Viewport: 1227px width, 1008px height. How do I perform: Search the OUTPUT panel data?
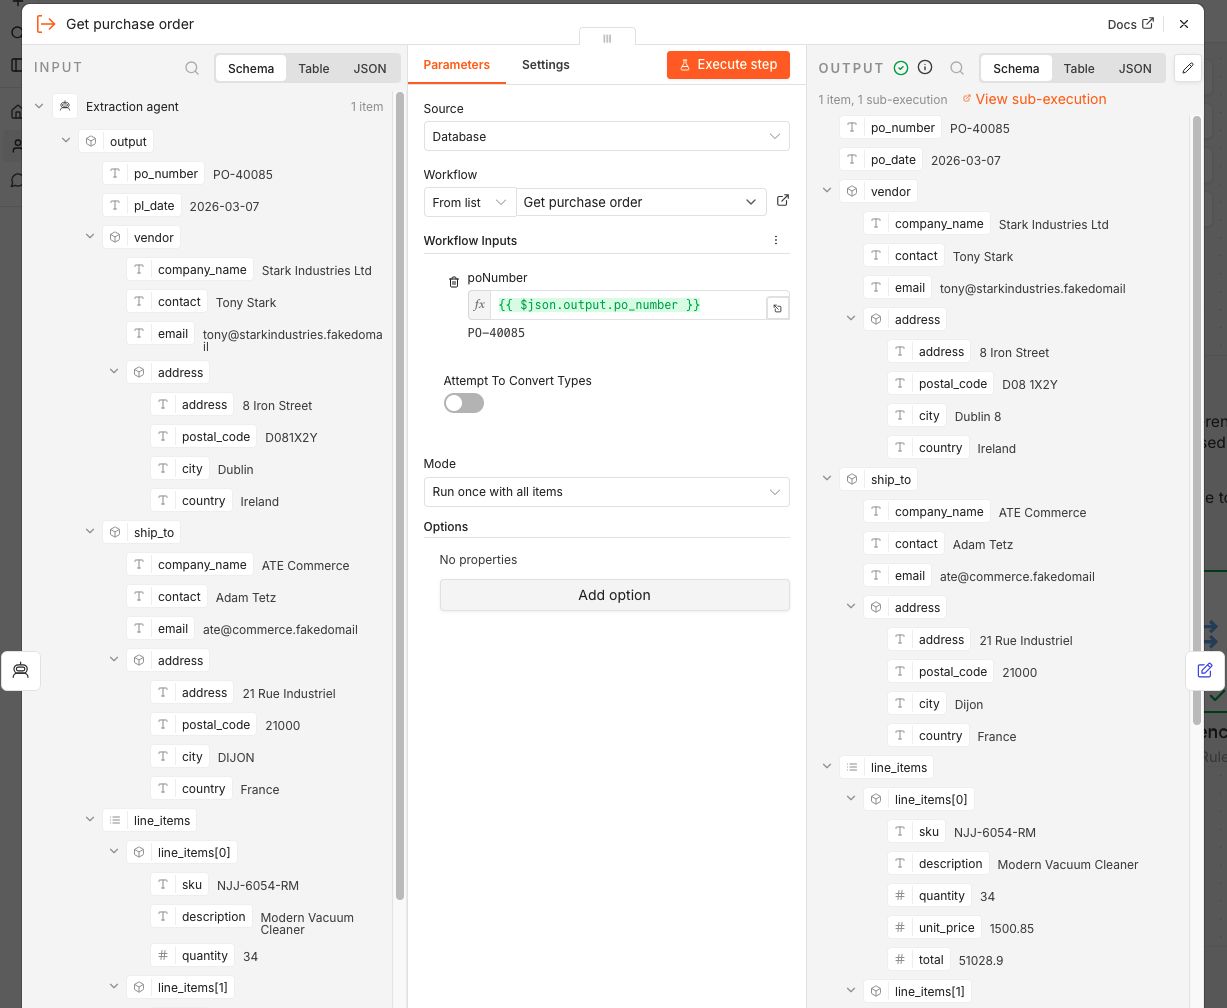click(957, 68)
